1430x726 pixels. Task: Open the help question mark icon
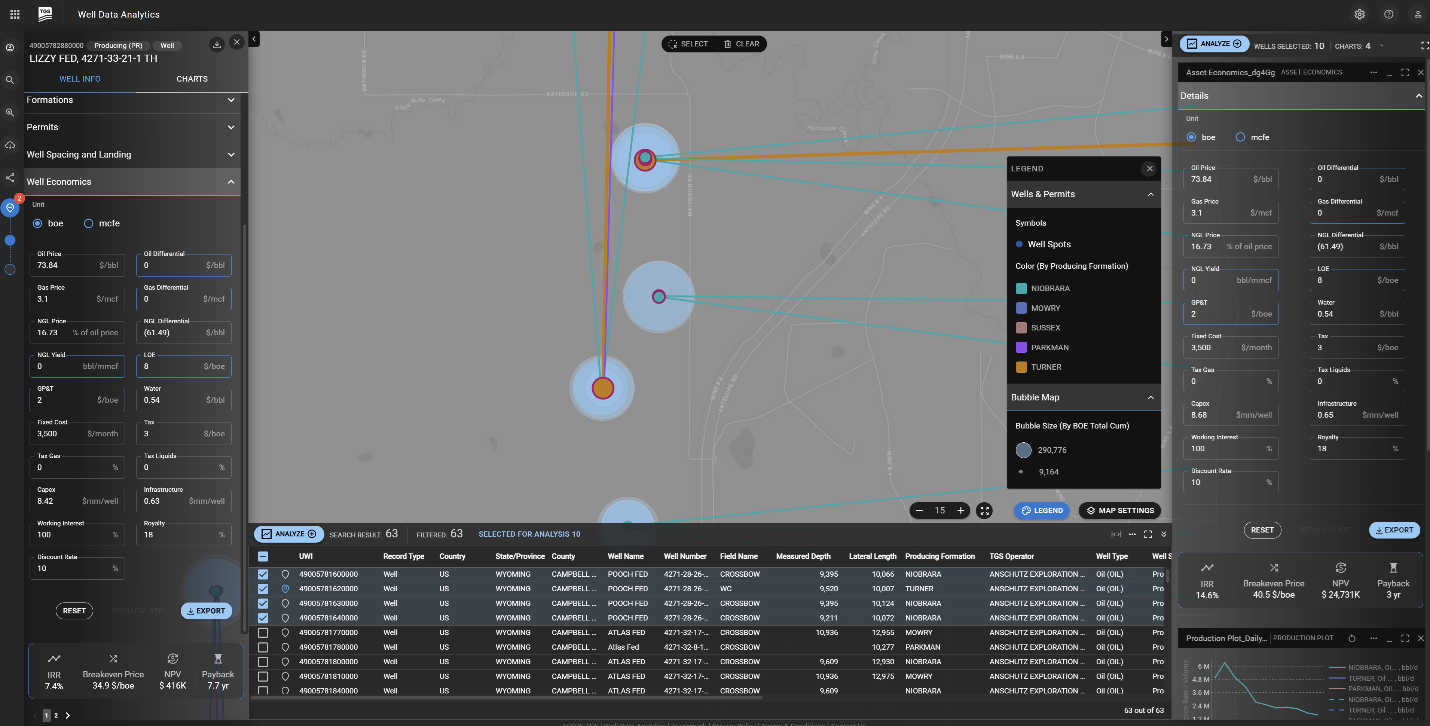1389,14
